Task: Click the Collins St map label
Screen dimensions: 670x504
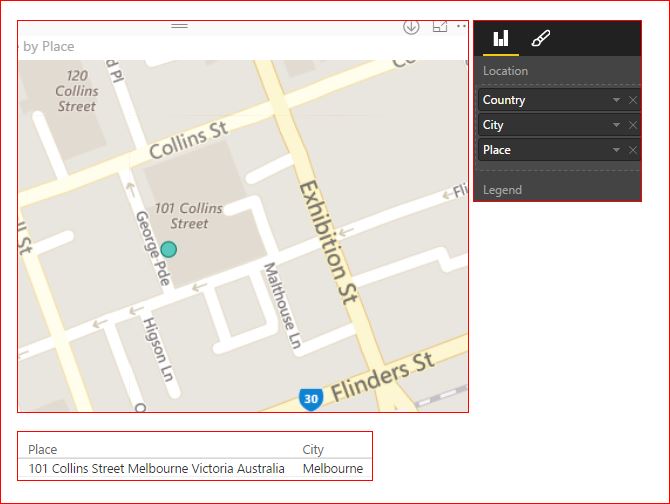Action: coord(188,140)
